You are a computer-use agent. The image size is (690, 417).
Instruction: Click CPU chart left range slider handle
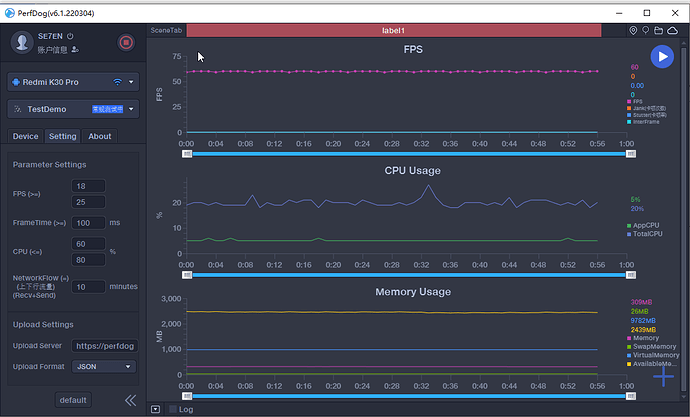(x=187, y=275)
